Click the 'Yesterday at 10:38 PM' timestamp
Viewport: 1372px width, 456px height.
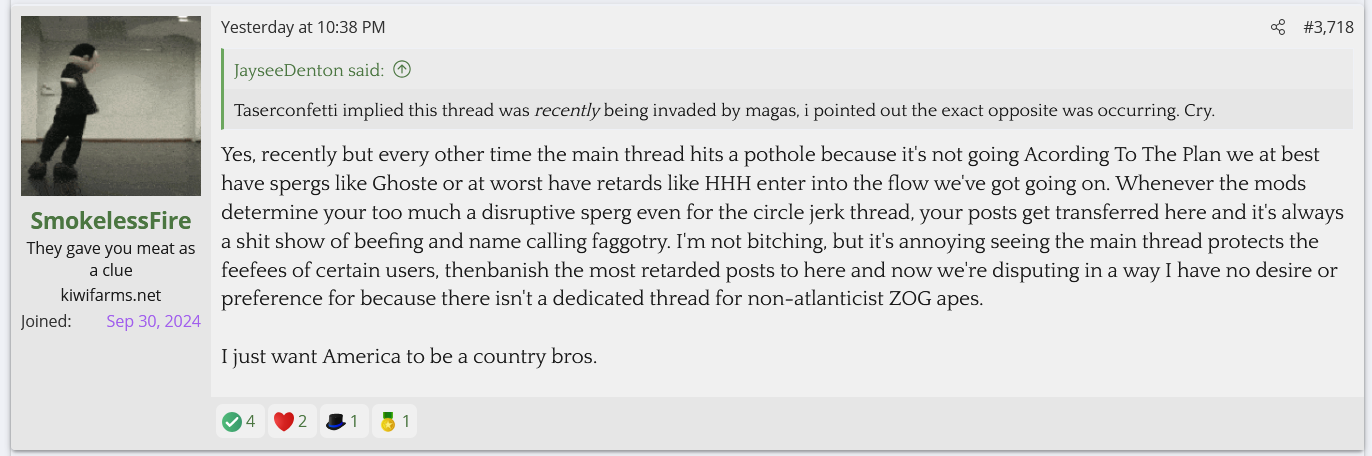[x=302, y=28]
